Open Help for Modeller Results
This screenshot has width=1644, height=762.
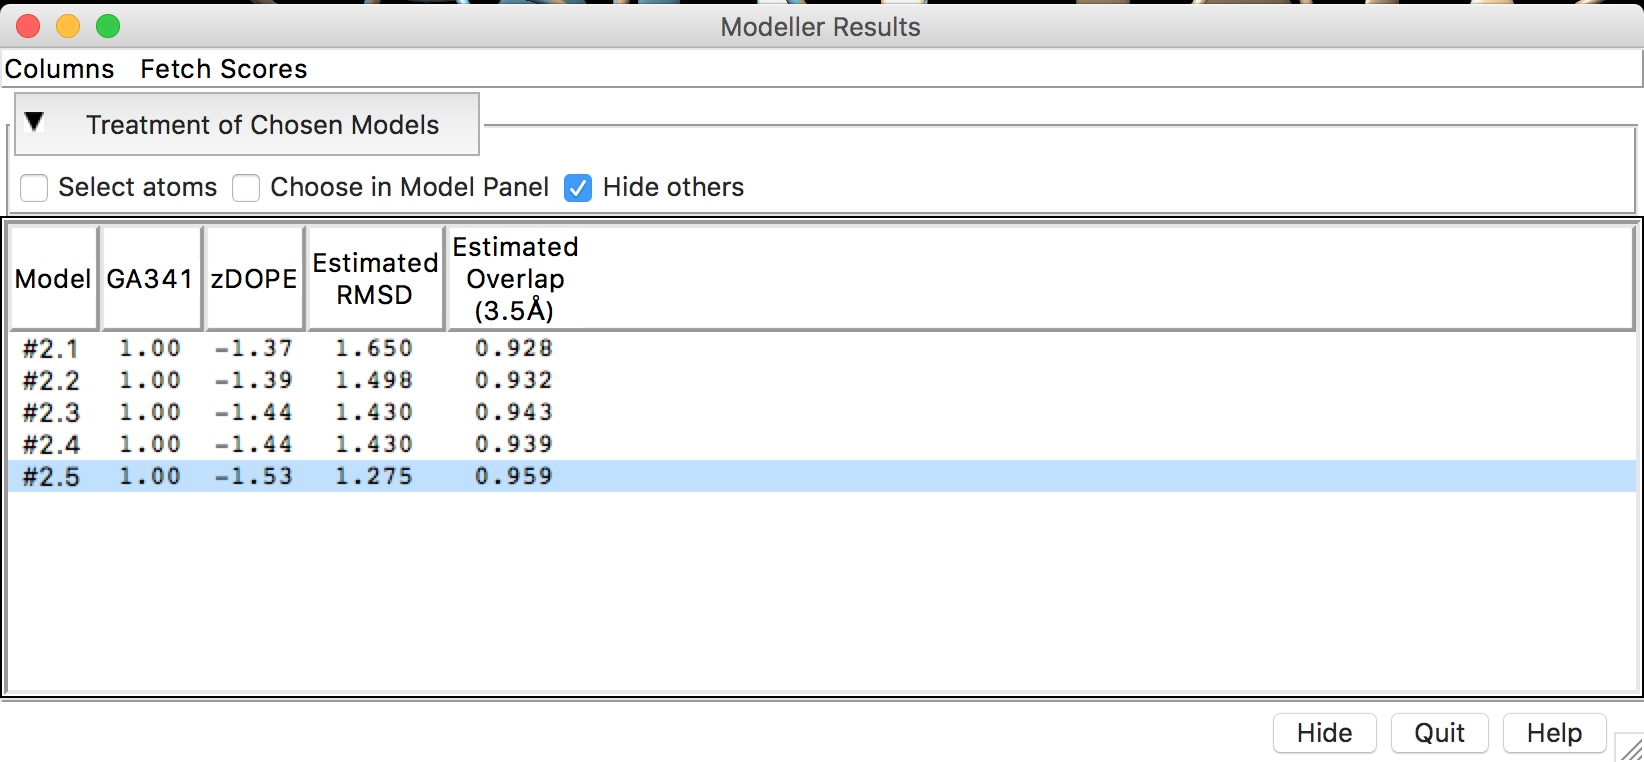1553,733
